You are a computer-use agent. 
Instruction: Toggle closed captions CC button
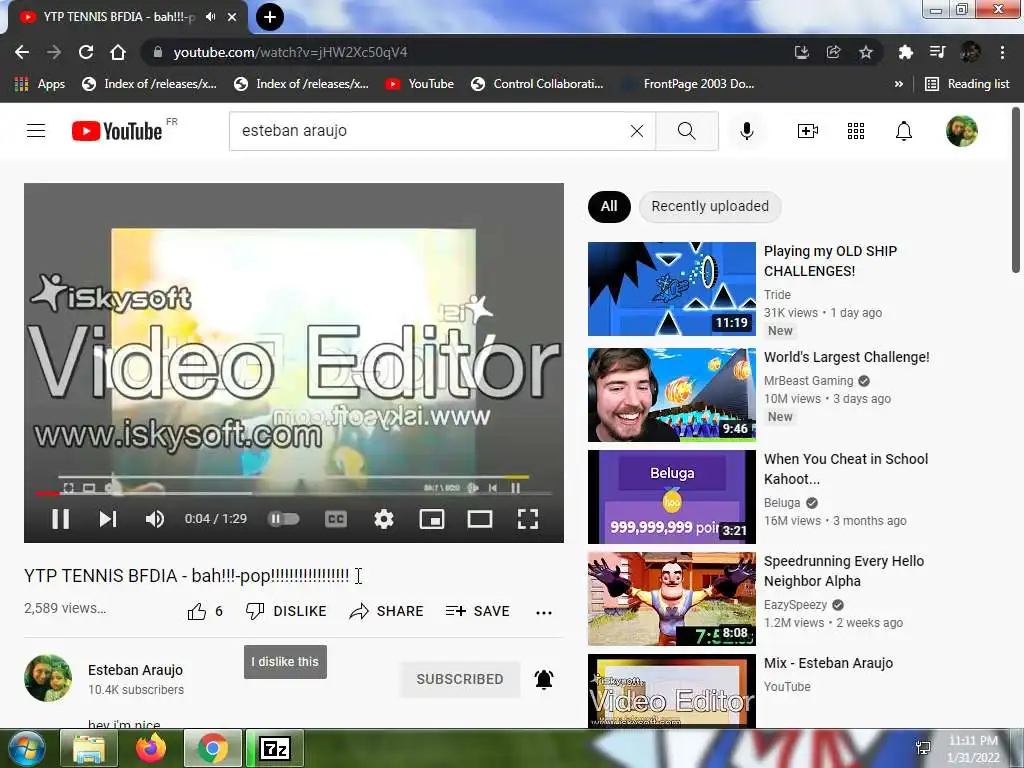coord(336,519)
